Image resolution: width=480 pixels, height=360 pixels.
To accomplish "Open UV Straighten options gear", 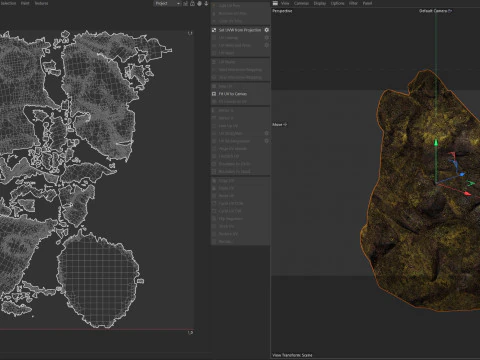I will tap(267, 133).
